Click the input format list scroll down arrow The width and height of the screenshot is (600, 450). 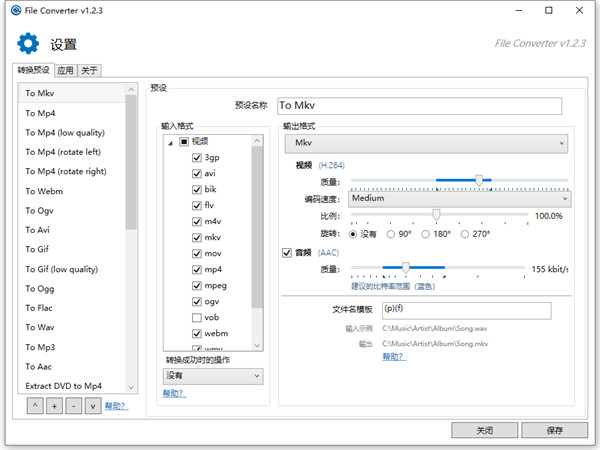(x=258, y=345)
